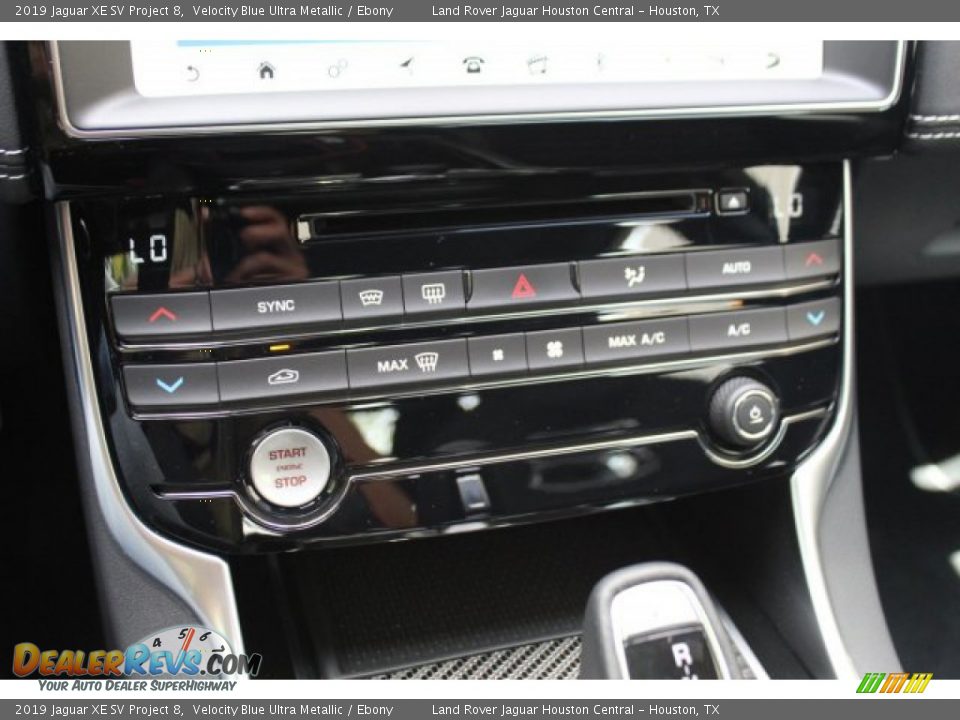The height and width of the screenshot is (720, 960).
Task: Tap the phone icon on the touchscreen
Action: click(x=473, y=64)
